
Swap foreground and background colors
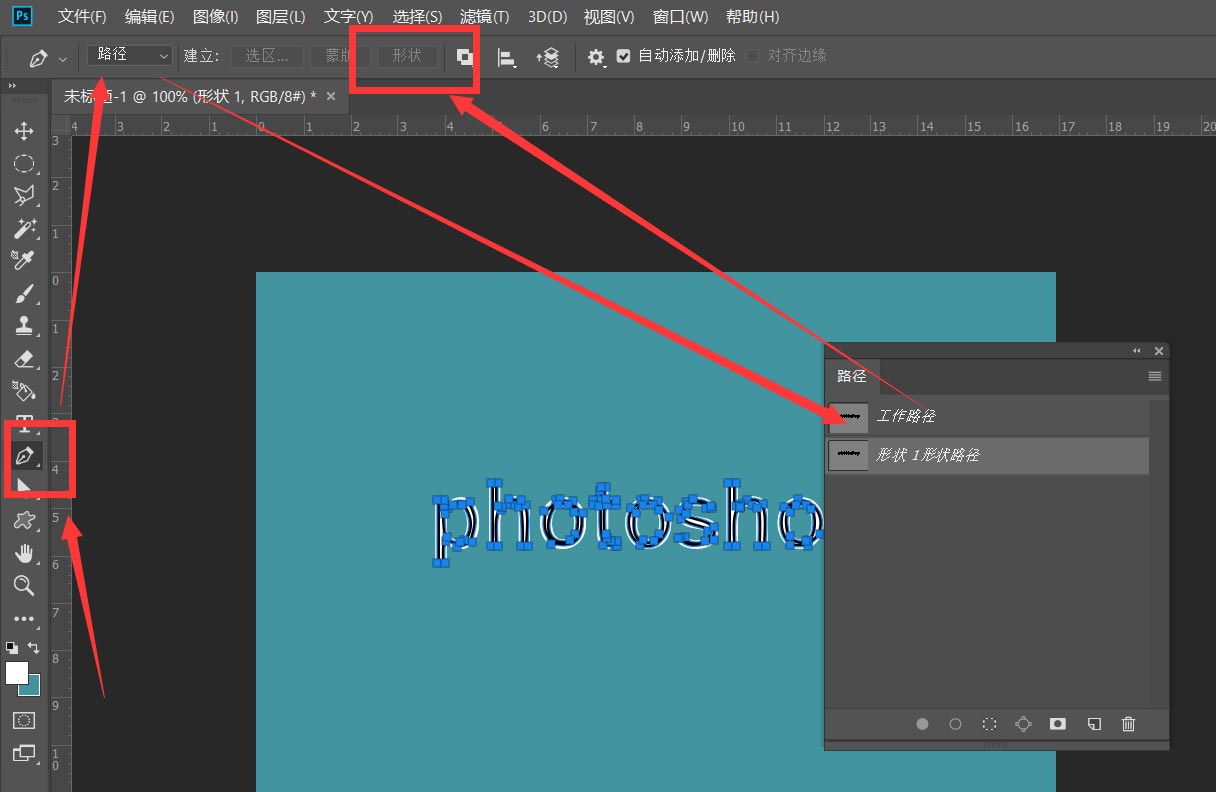coord(34,648)
